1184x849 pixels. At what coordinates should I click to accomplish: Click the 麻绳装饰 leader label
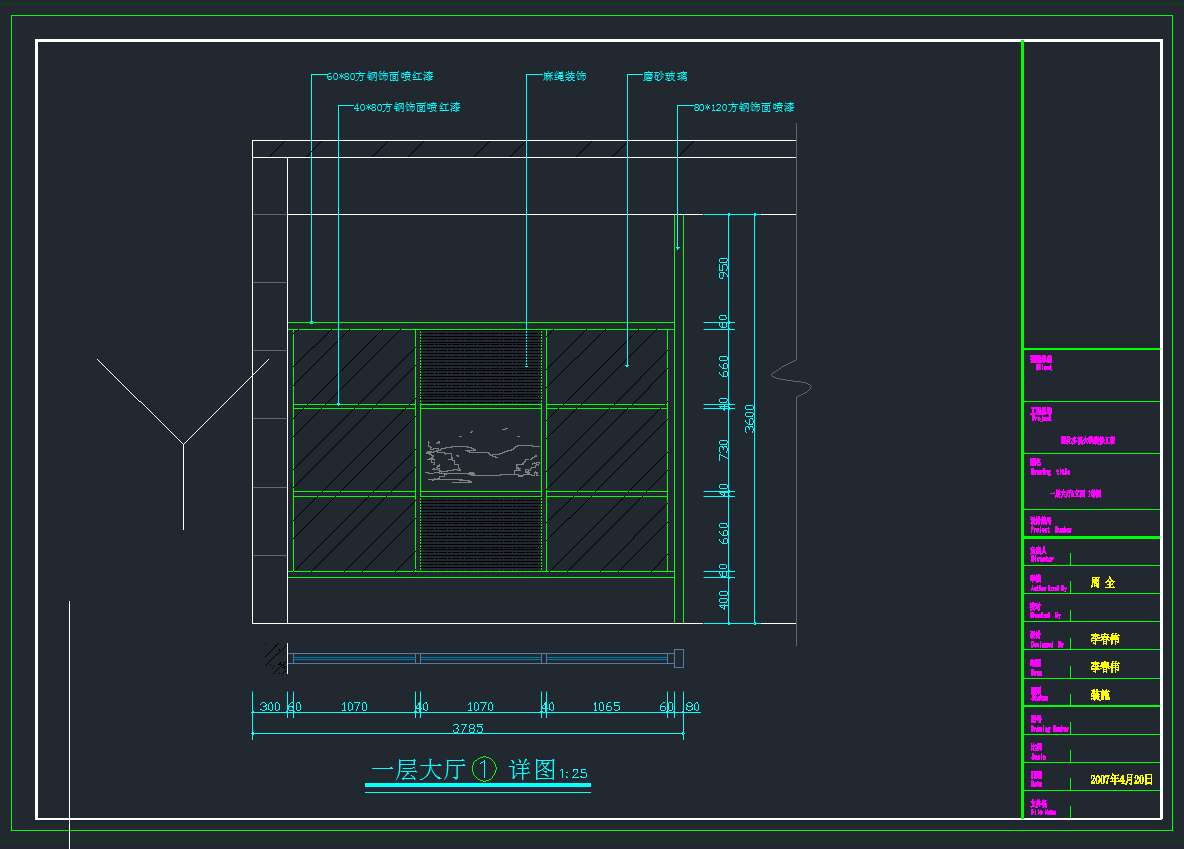(x=564, y=77)
